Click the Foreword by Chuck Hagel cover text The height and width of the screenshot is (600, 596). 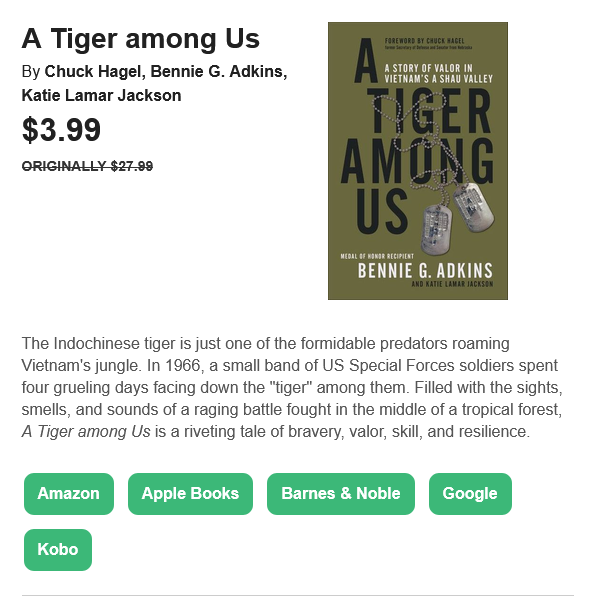click(x=425, y=41)
